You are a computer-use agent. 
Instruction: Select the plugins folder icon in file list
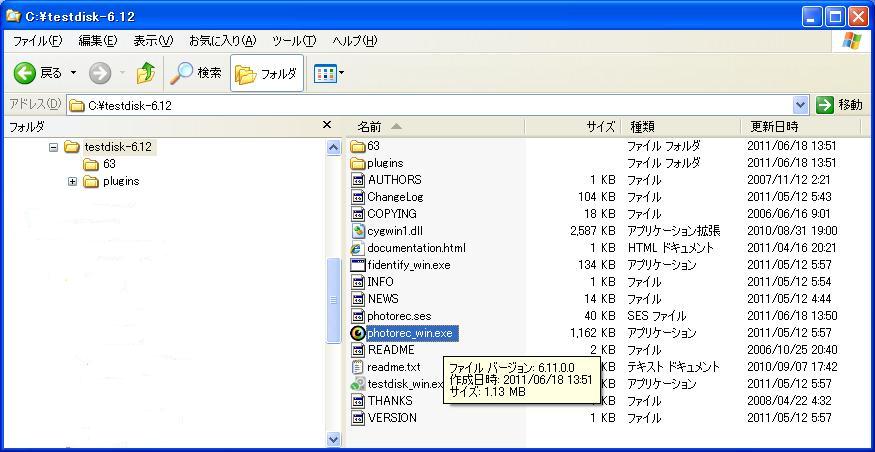[358, 164]
